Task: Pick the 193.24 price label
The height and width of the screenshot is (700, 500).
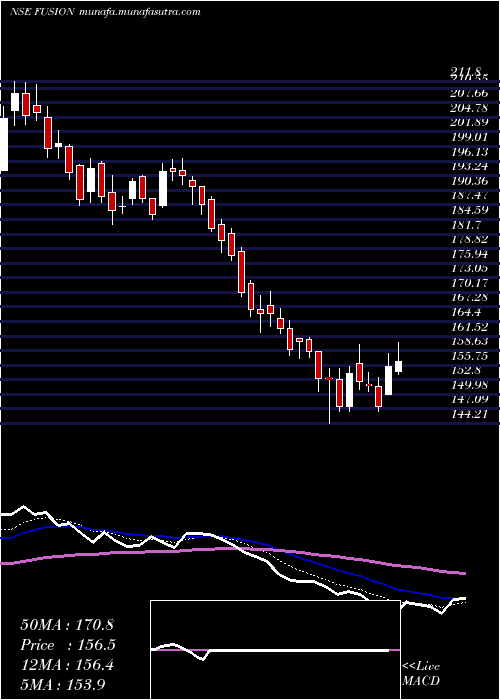Action: [470, 167]
